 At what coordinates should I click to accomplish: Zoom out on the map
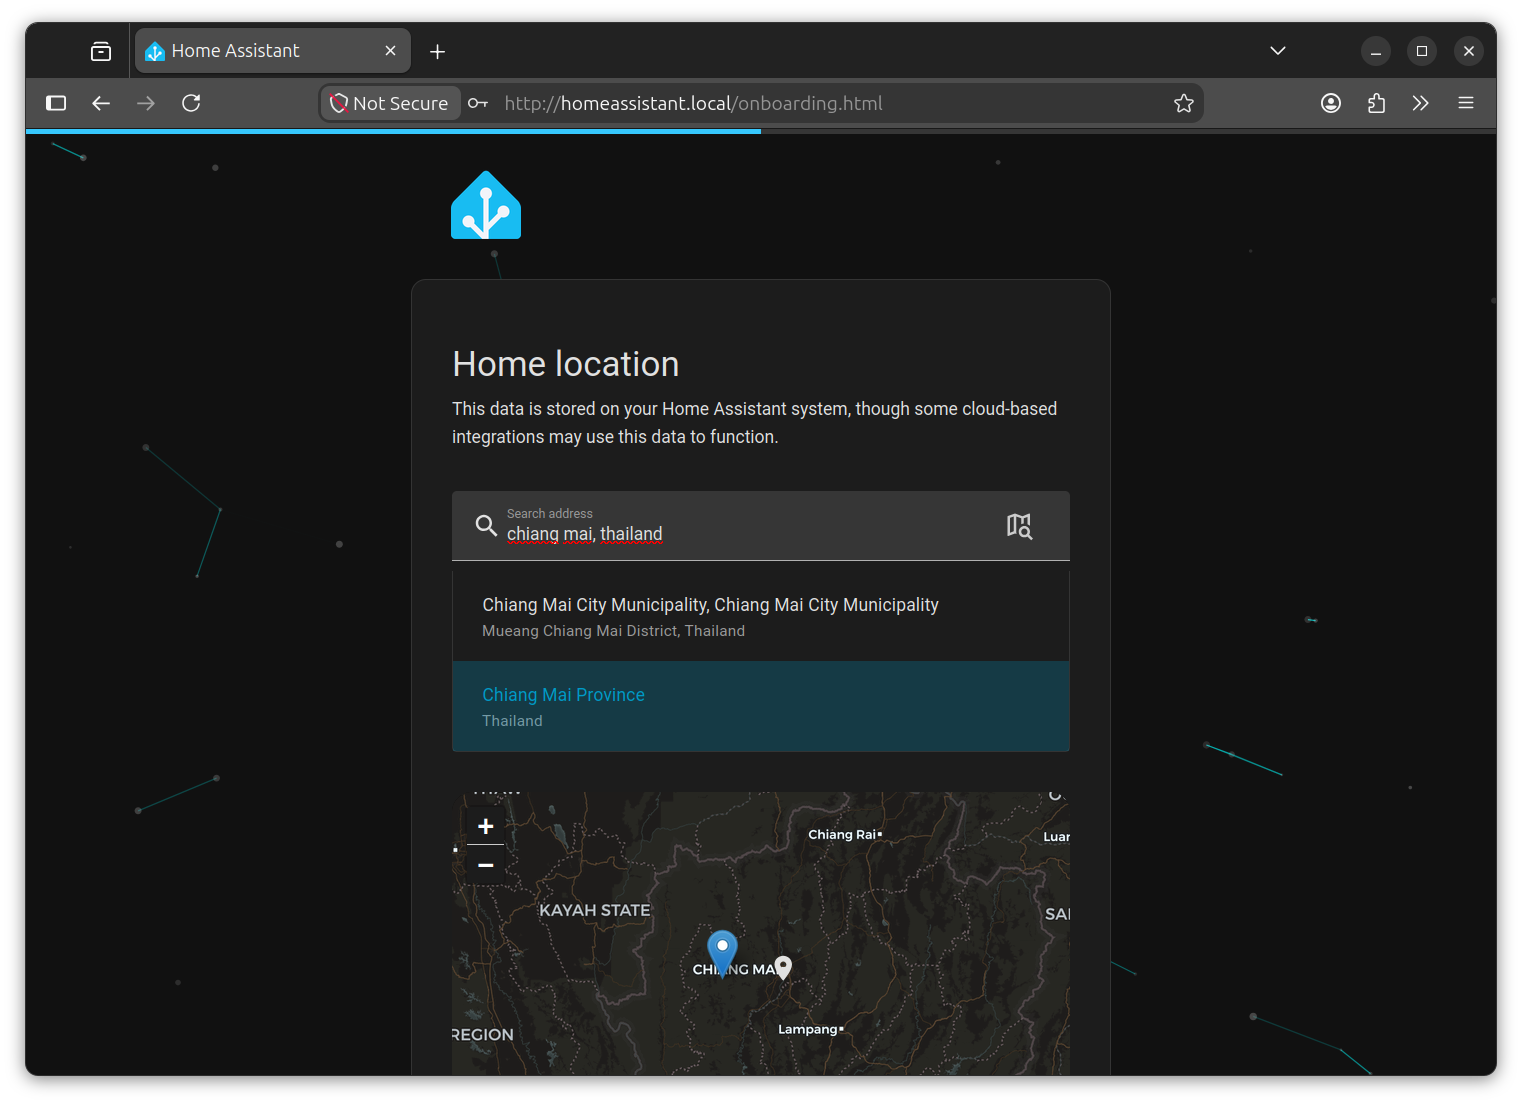click(x=486, y=864)
